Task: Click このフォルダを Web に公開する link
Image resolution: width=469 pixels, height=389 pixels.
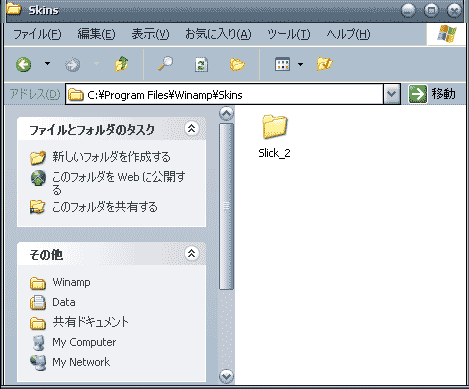Action: pyautogui.click(x=119, y=183)
